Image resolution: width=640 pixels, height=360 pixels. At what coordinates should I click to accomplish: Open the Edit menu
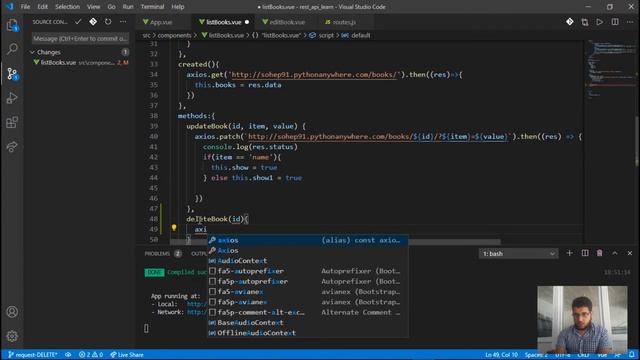point(42,7)
